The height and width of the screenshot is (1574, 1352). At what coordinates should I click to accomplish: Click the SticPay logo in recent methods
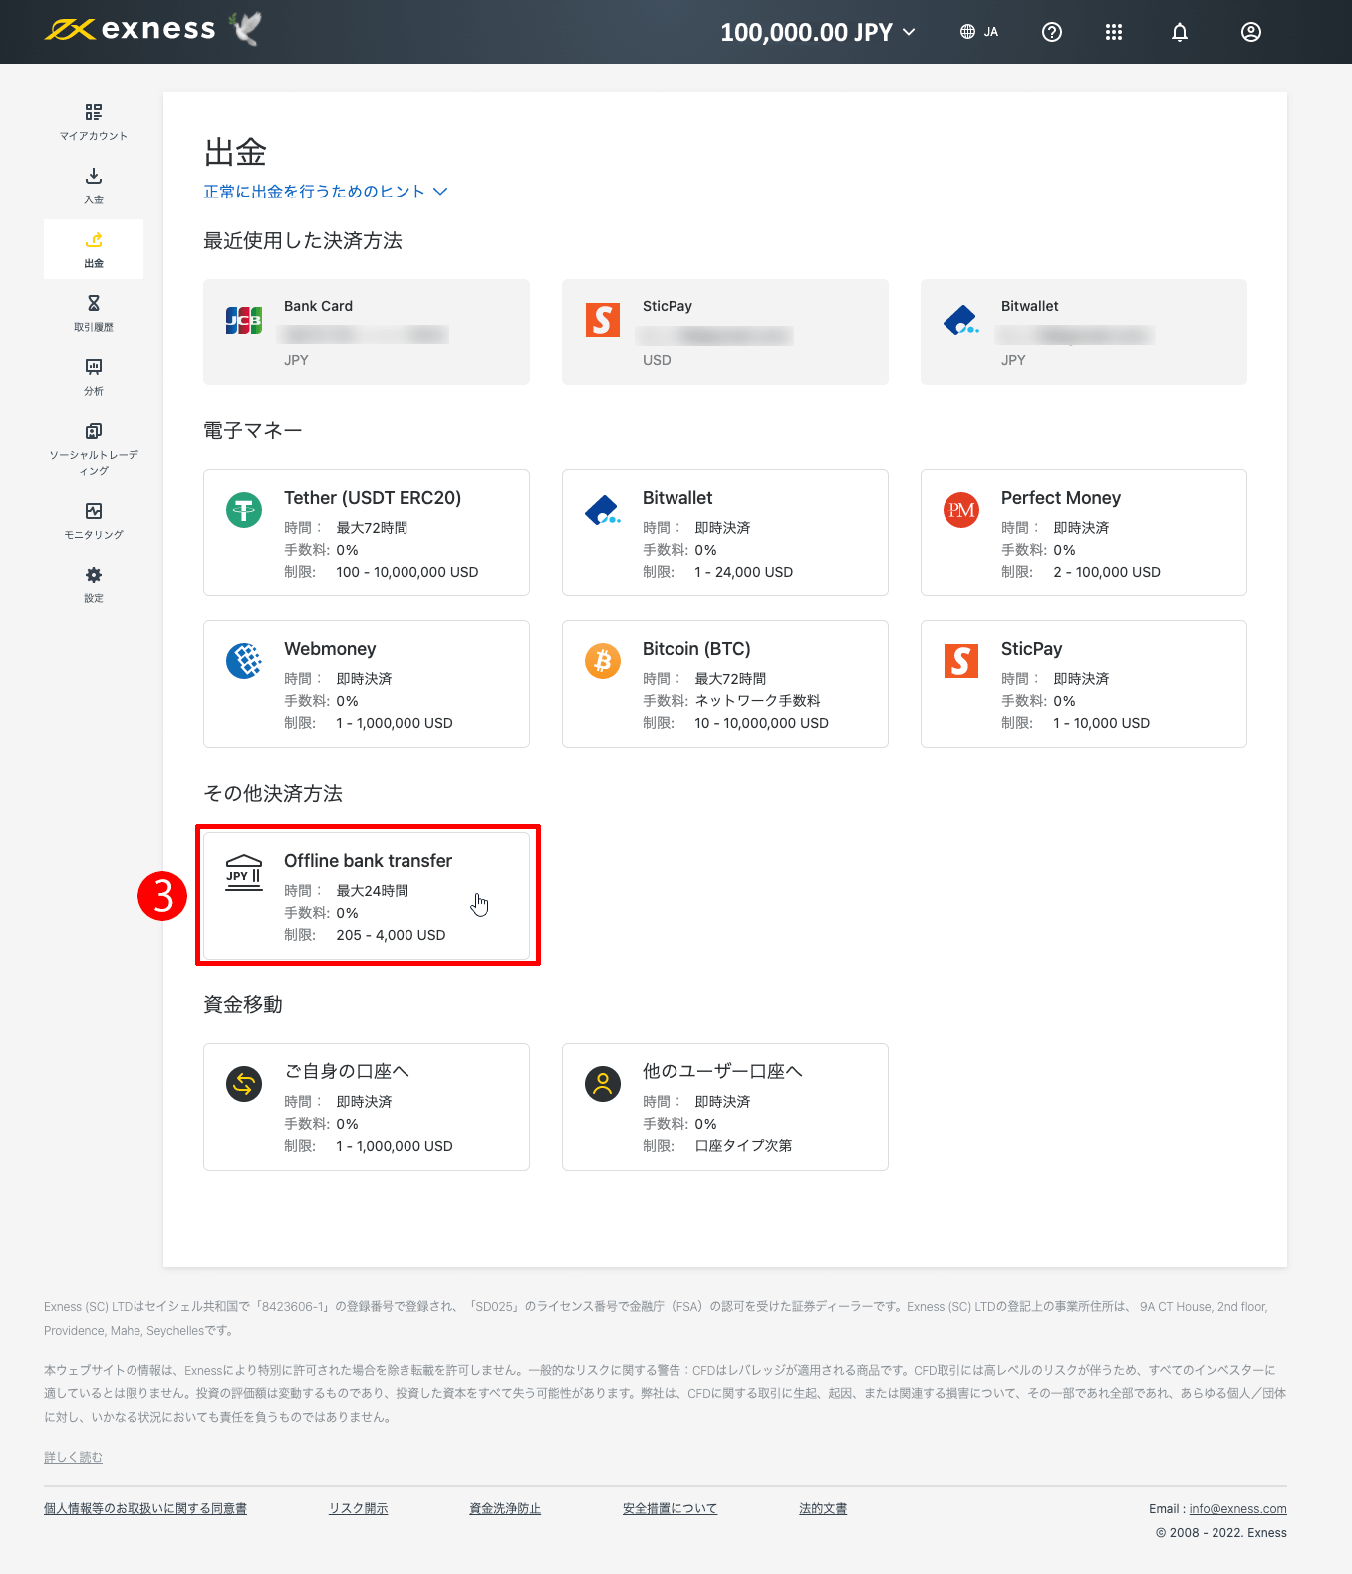tap(603, 320)
